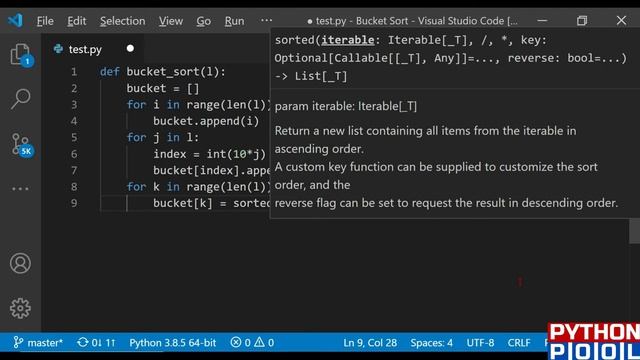Image resolution: width=640 pixels, height=360 pixels.
Task: Click the VS Code logo icon
Action: [x=16, y=20]
